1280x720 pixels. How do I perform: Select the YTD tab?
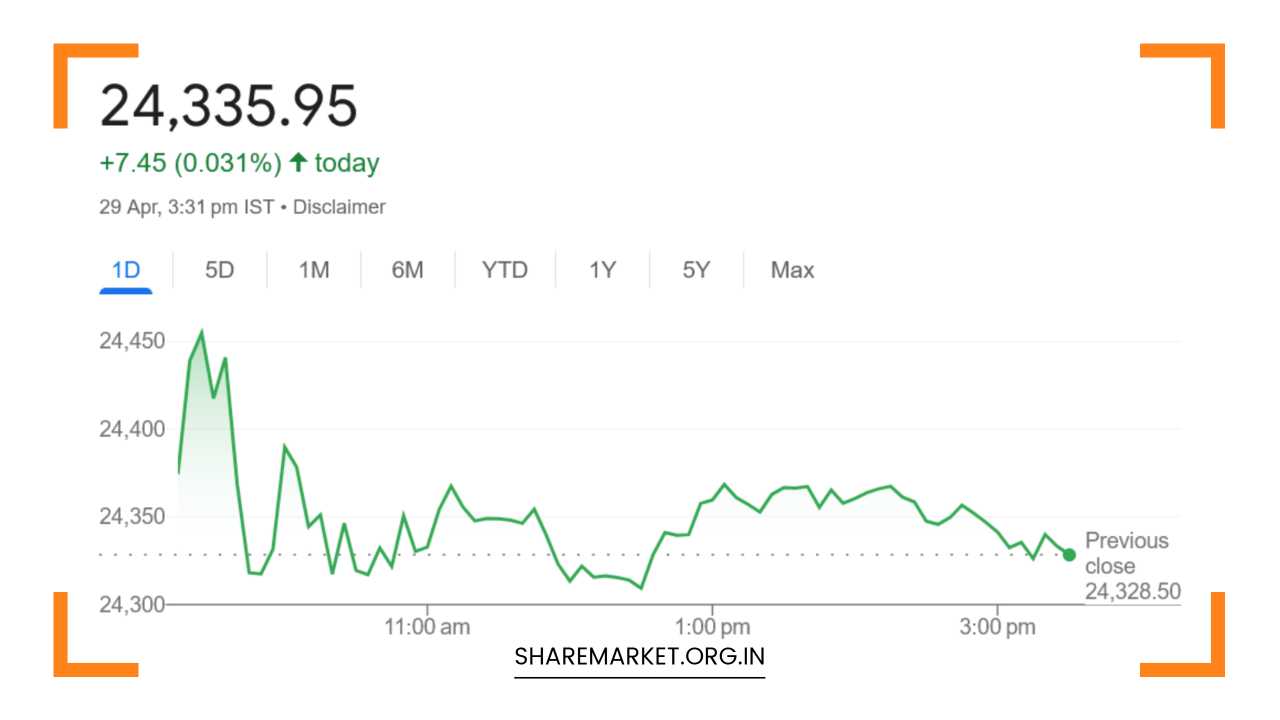click(x=504, y=270)
